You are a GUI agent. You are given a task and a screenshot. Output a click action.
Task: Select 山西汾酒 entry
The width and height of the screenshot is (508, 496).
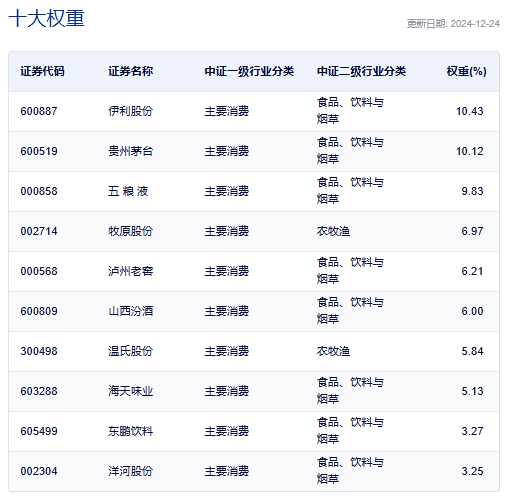131,311
